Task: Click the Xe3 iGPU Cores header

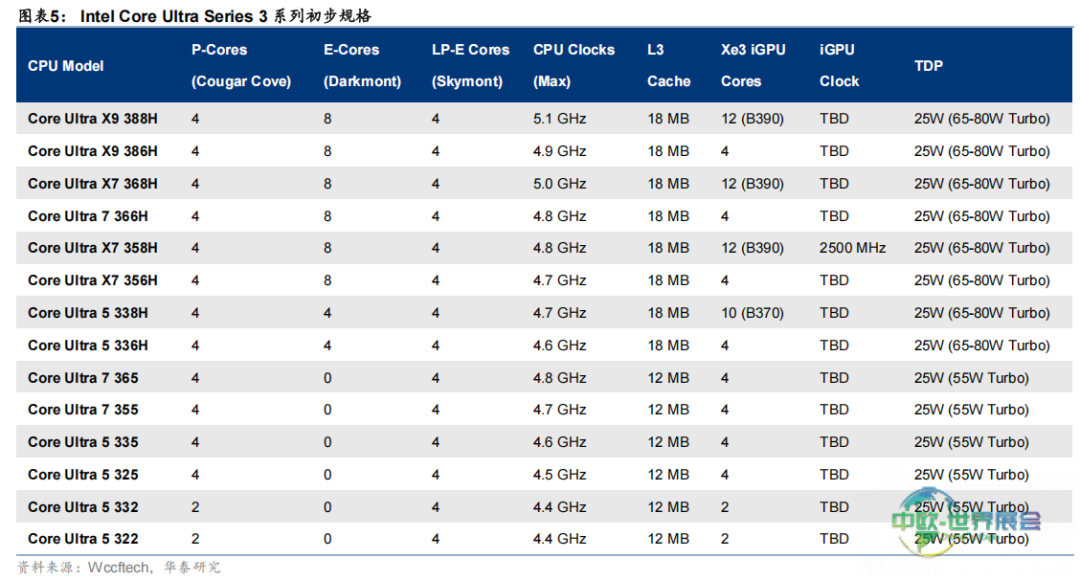Action: (752, 66)
